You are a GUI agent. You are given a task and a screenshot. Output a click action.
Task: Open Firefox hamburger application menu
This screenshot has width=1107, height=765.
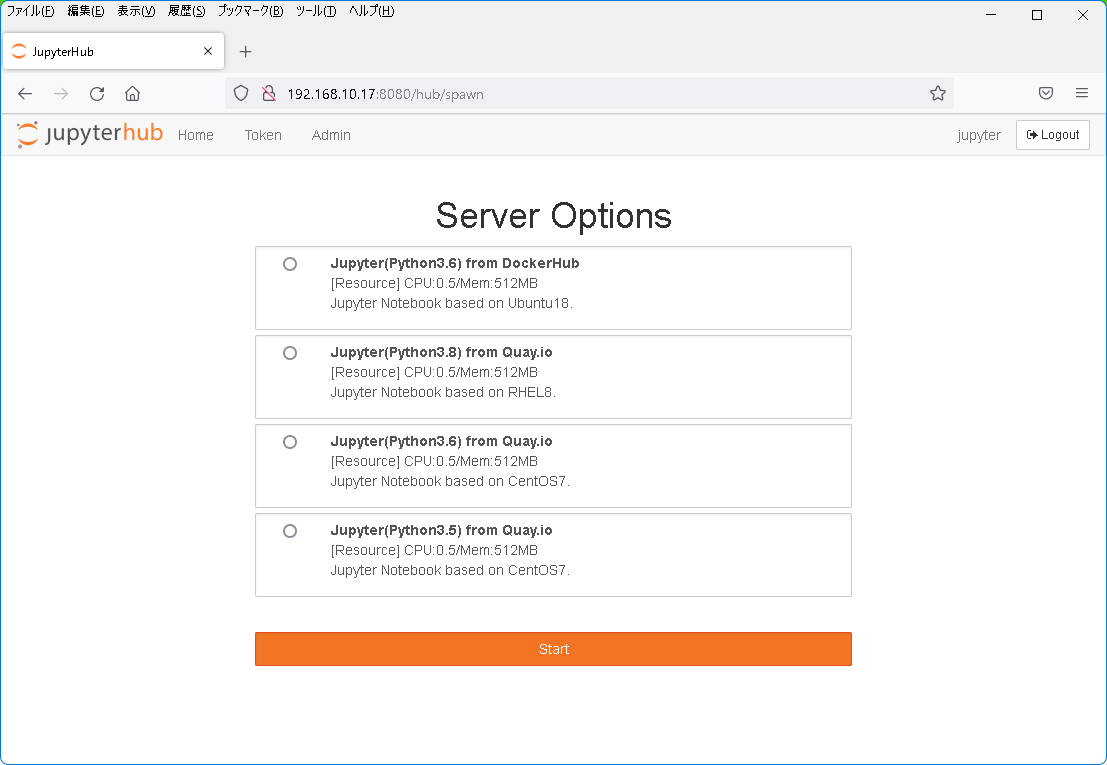(x=1082, y=93)
